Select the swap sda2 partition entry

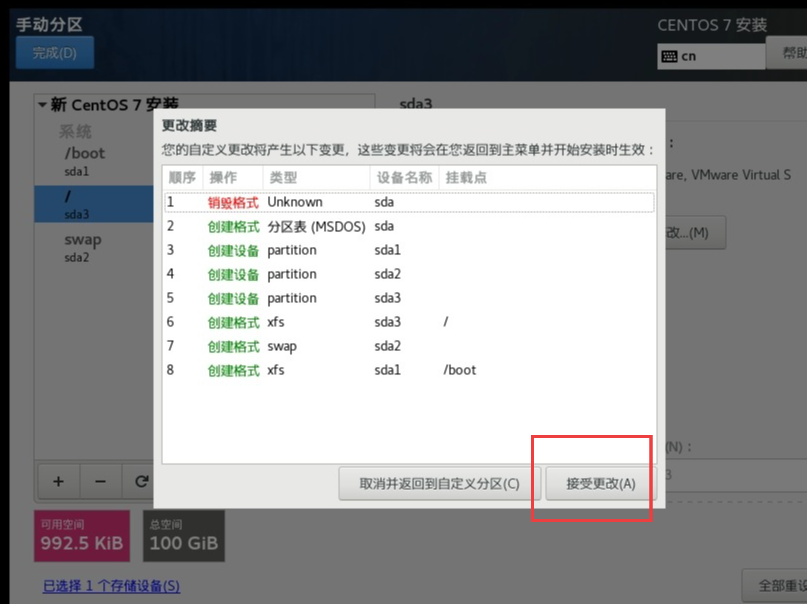[x=94, y=247]
